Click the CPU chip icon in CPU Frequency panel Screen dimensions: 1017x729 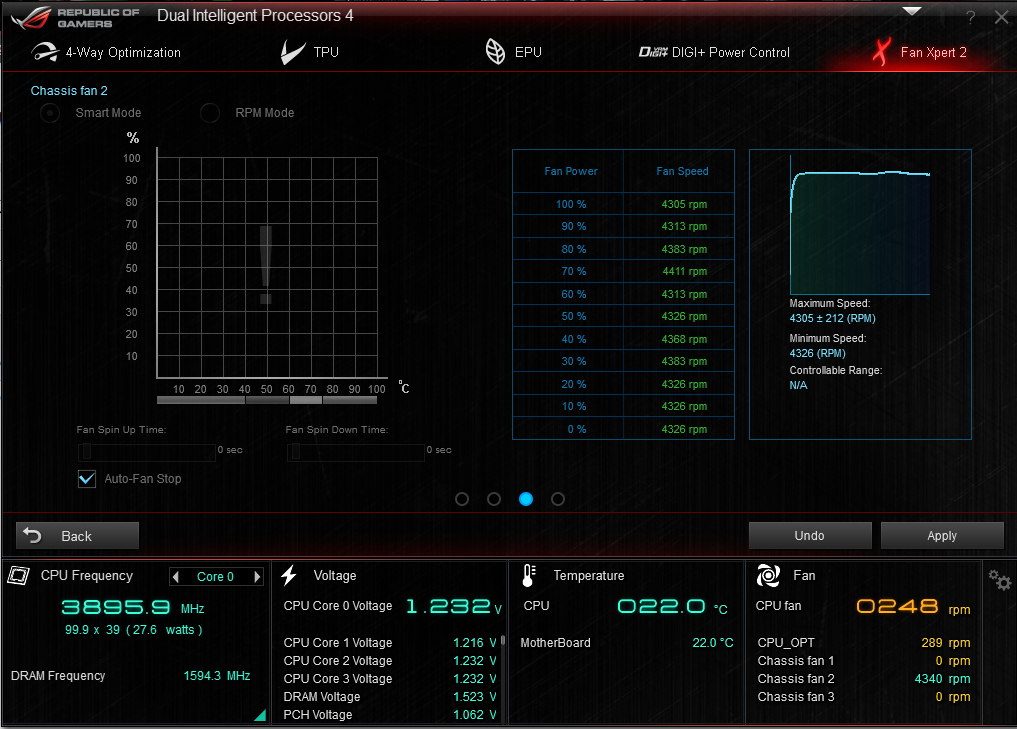19,575
